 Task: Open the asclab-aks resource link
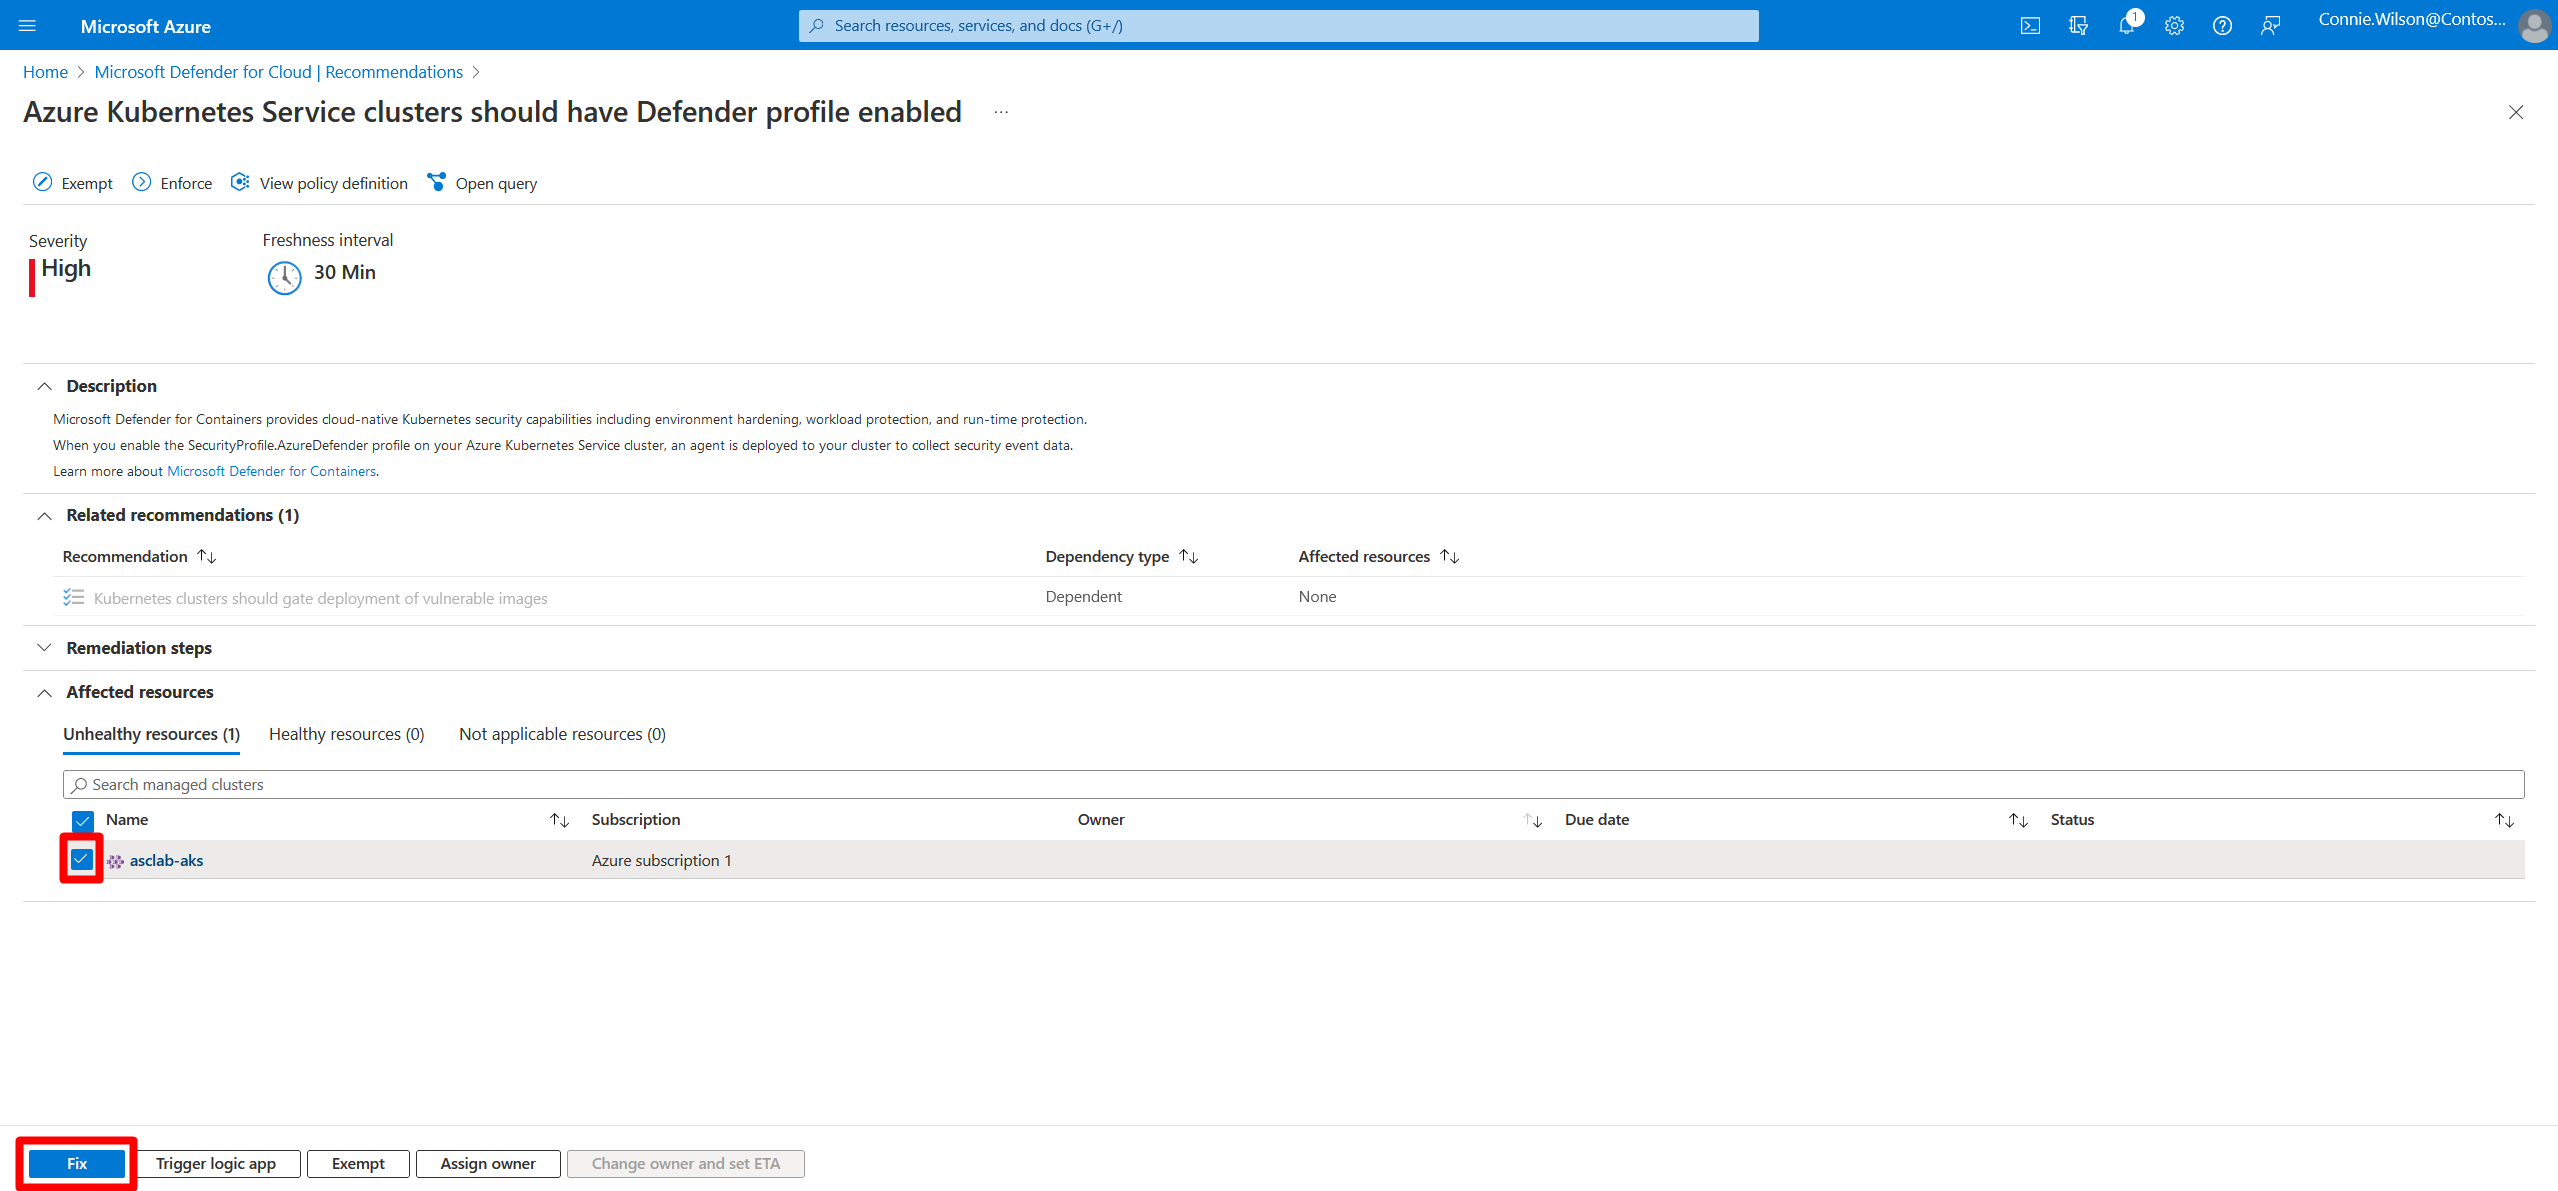click(166, 860)
